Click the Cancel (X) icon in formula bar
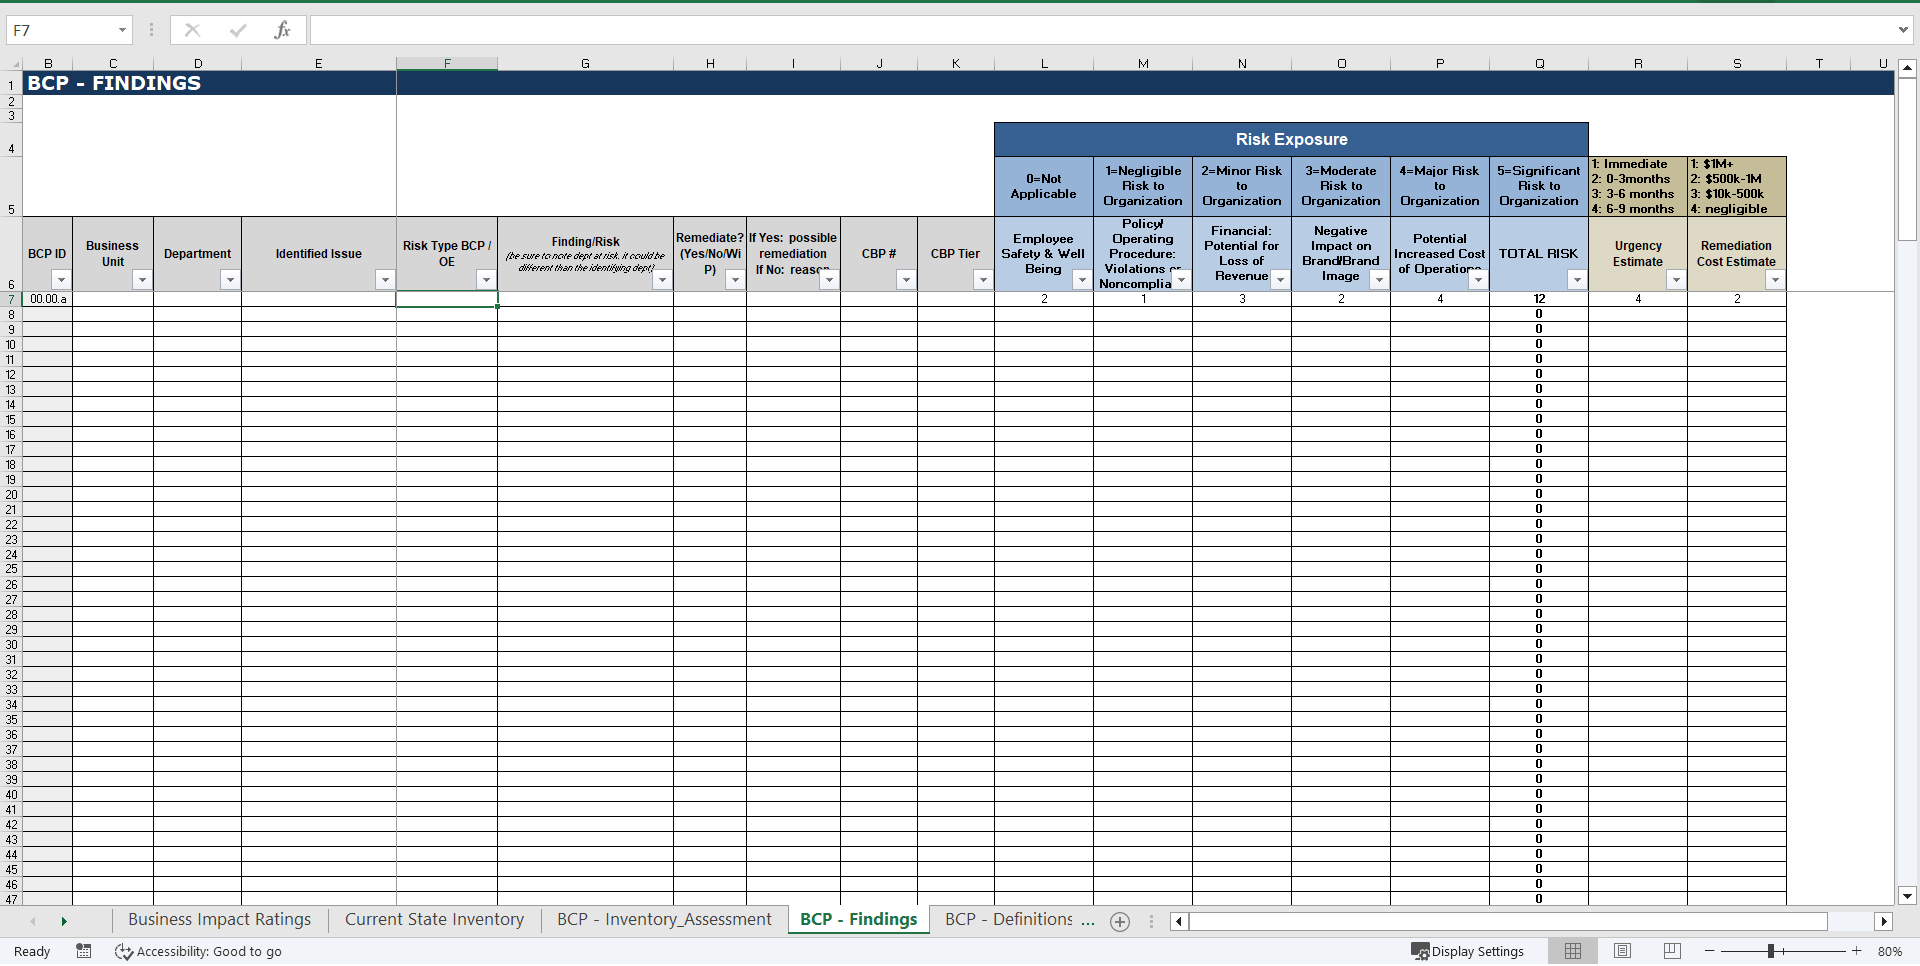The height and width of the screenshot is (966, 1920). [192, 30]
